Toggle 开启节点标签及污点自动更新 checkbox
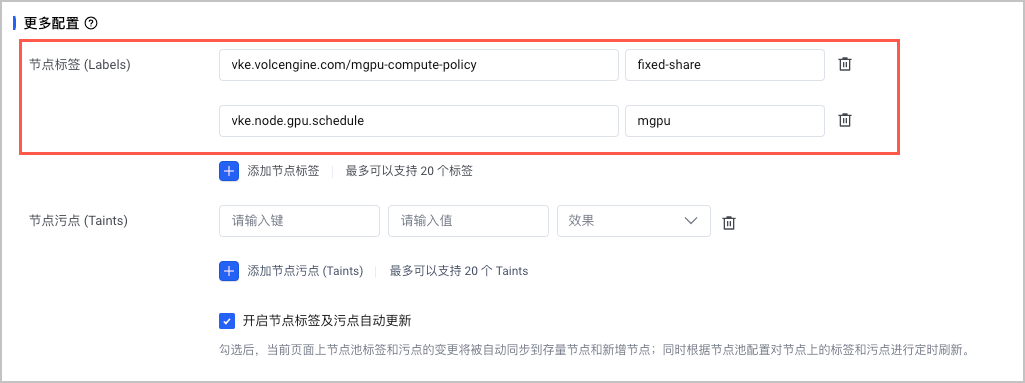Viewport: 1025px width, 383px height. tap(227, 321)
